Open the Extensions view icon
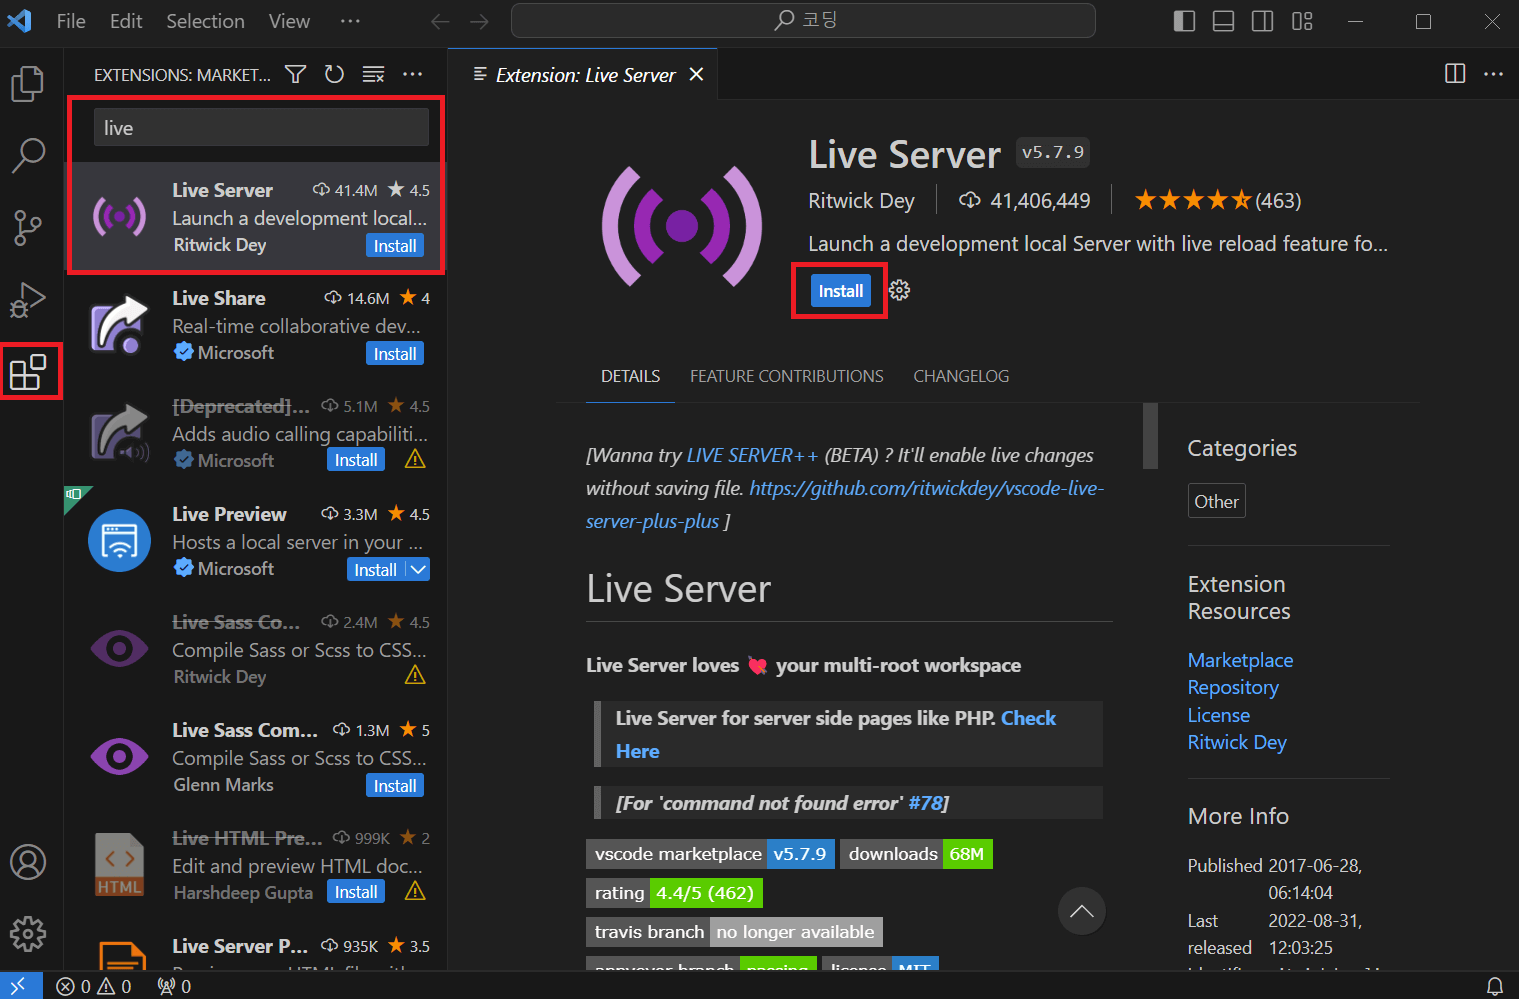Image resolution: width=1519 pixels, height=999 pixels. (28, 372)
